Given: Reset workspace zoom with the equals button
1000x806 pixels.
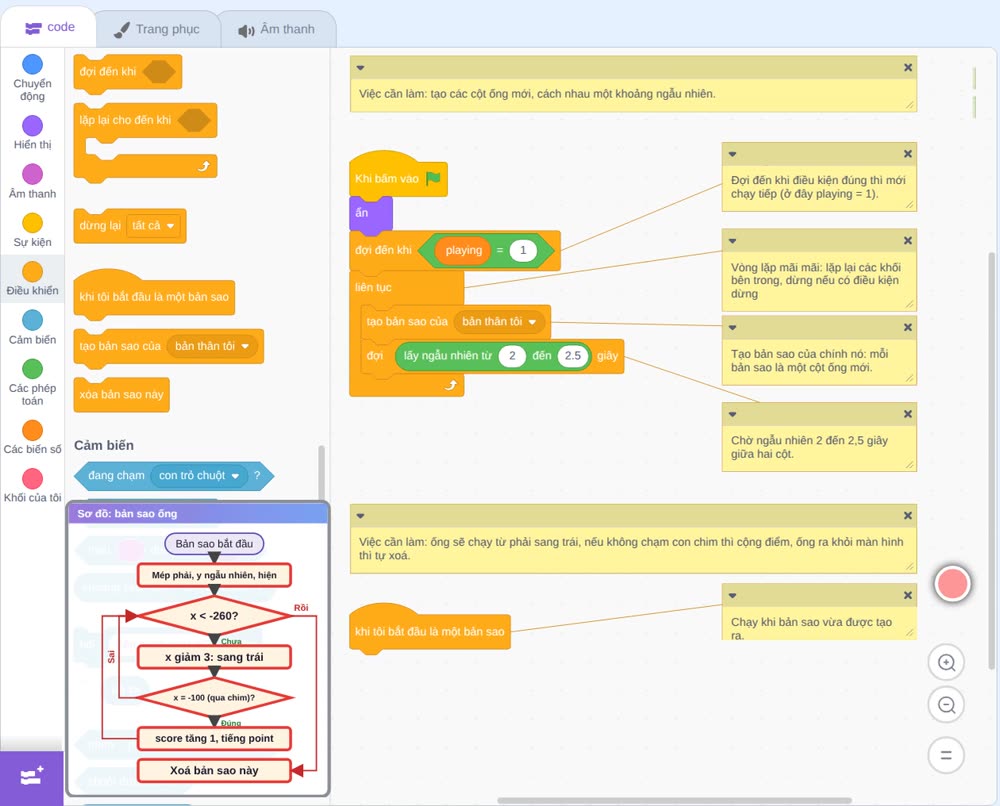Looking at the screenshot, I should [946, 756].
